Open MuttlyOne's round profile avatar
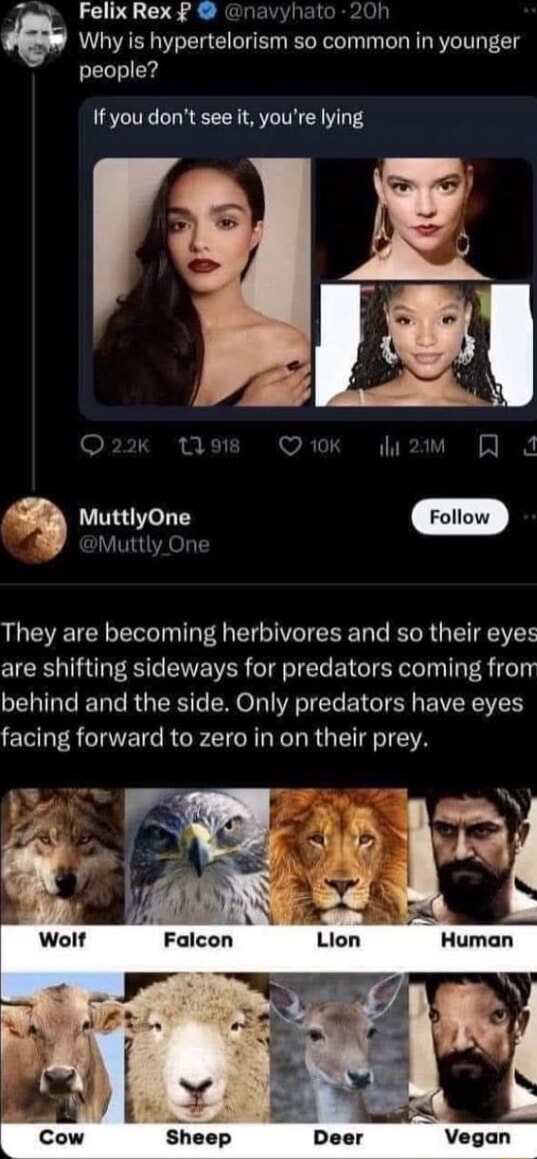This screenshot has height=1159, width=537. pos(32,530)
